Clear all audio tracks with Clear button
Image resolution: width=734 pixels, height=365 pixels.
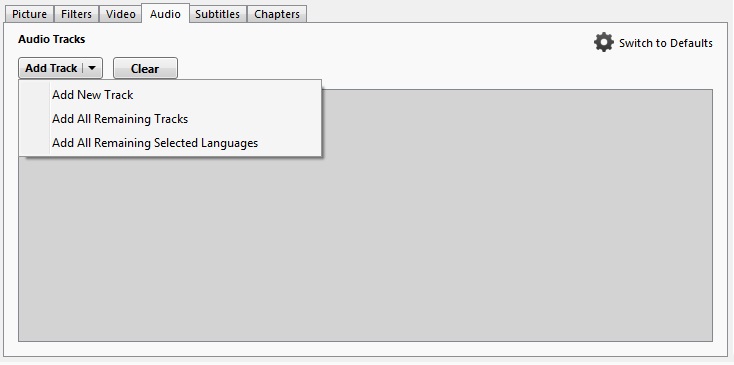point(146,68)
